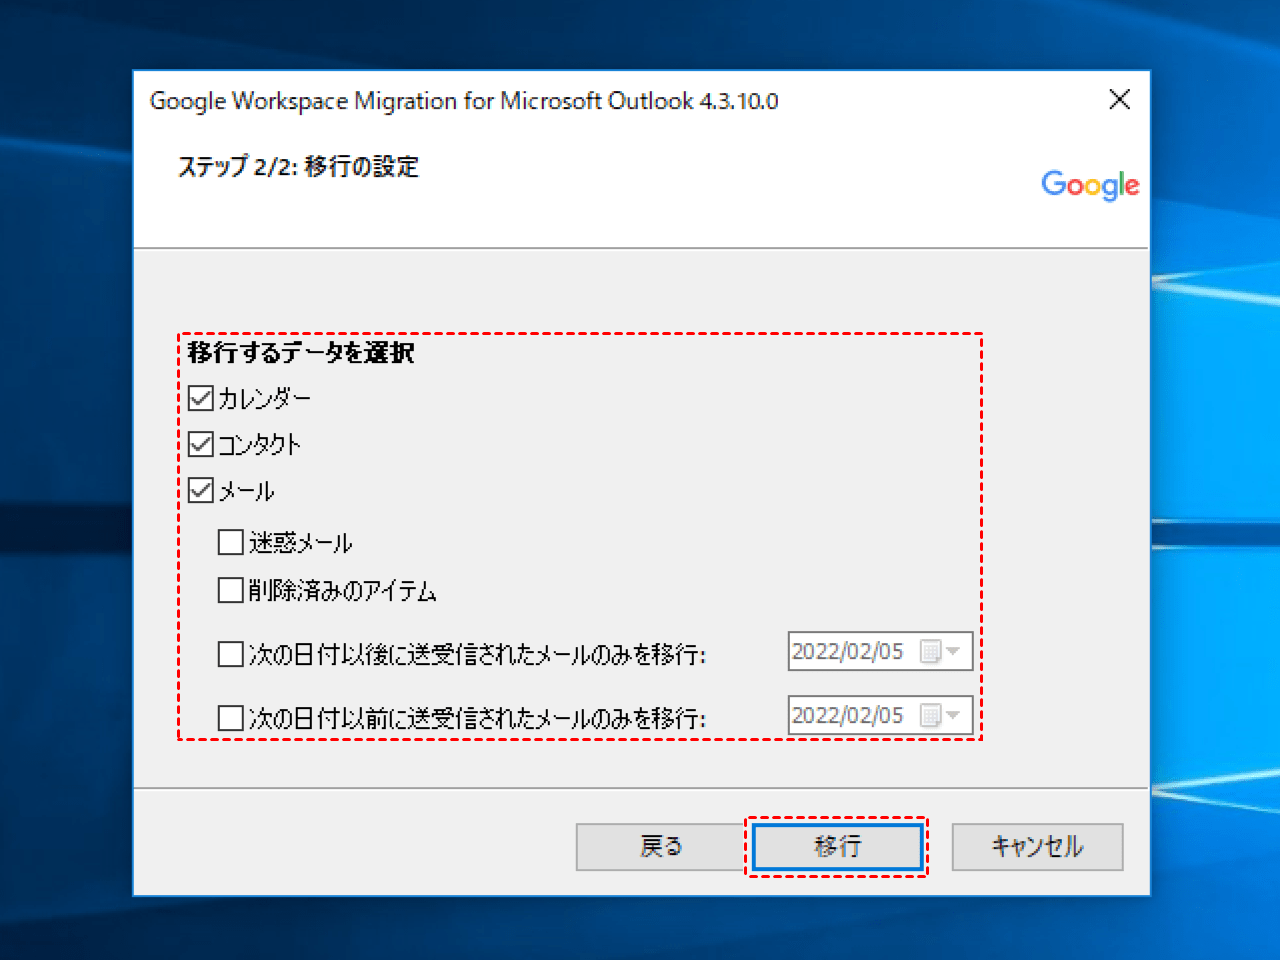
Task: Start migration with the 移行 button
Action: point(837,847)
